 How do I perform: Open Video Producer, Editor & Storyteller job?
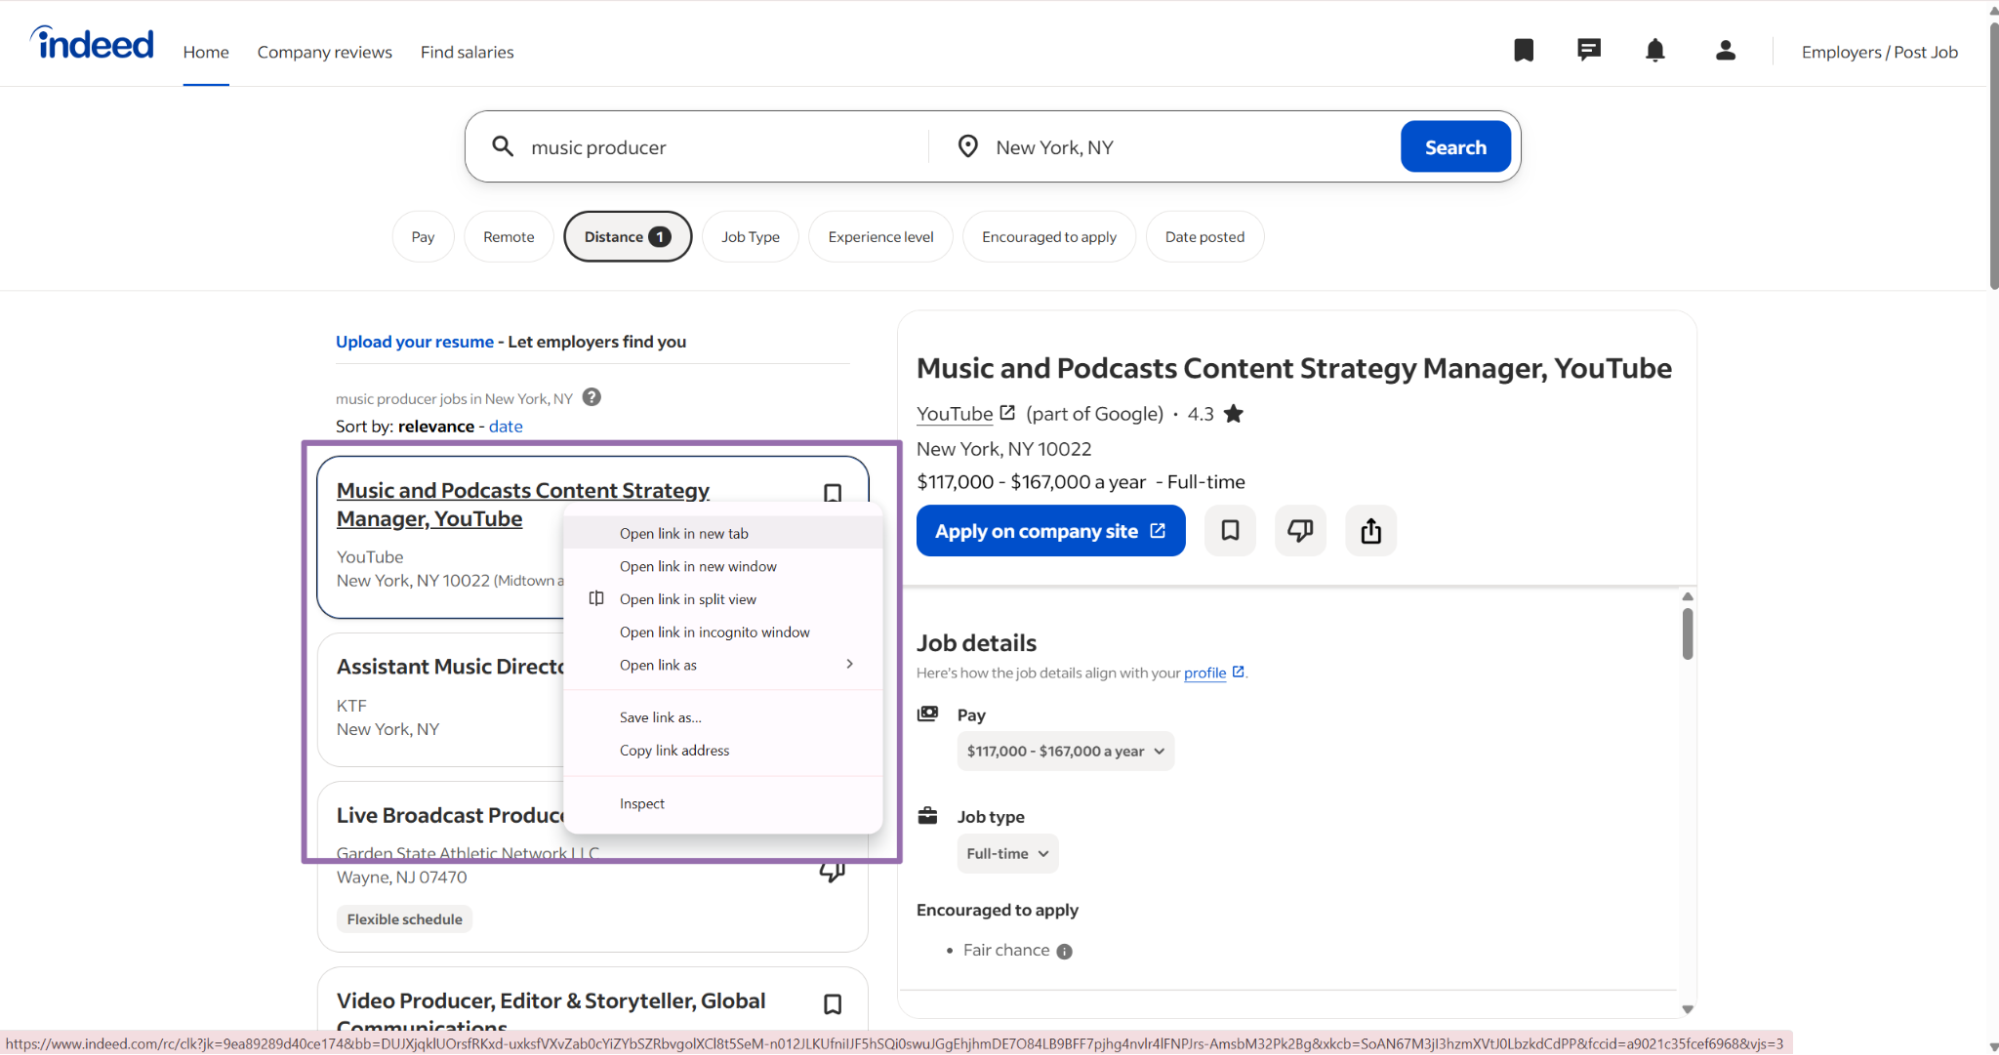click(551, 1012)
